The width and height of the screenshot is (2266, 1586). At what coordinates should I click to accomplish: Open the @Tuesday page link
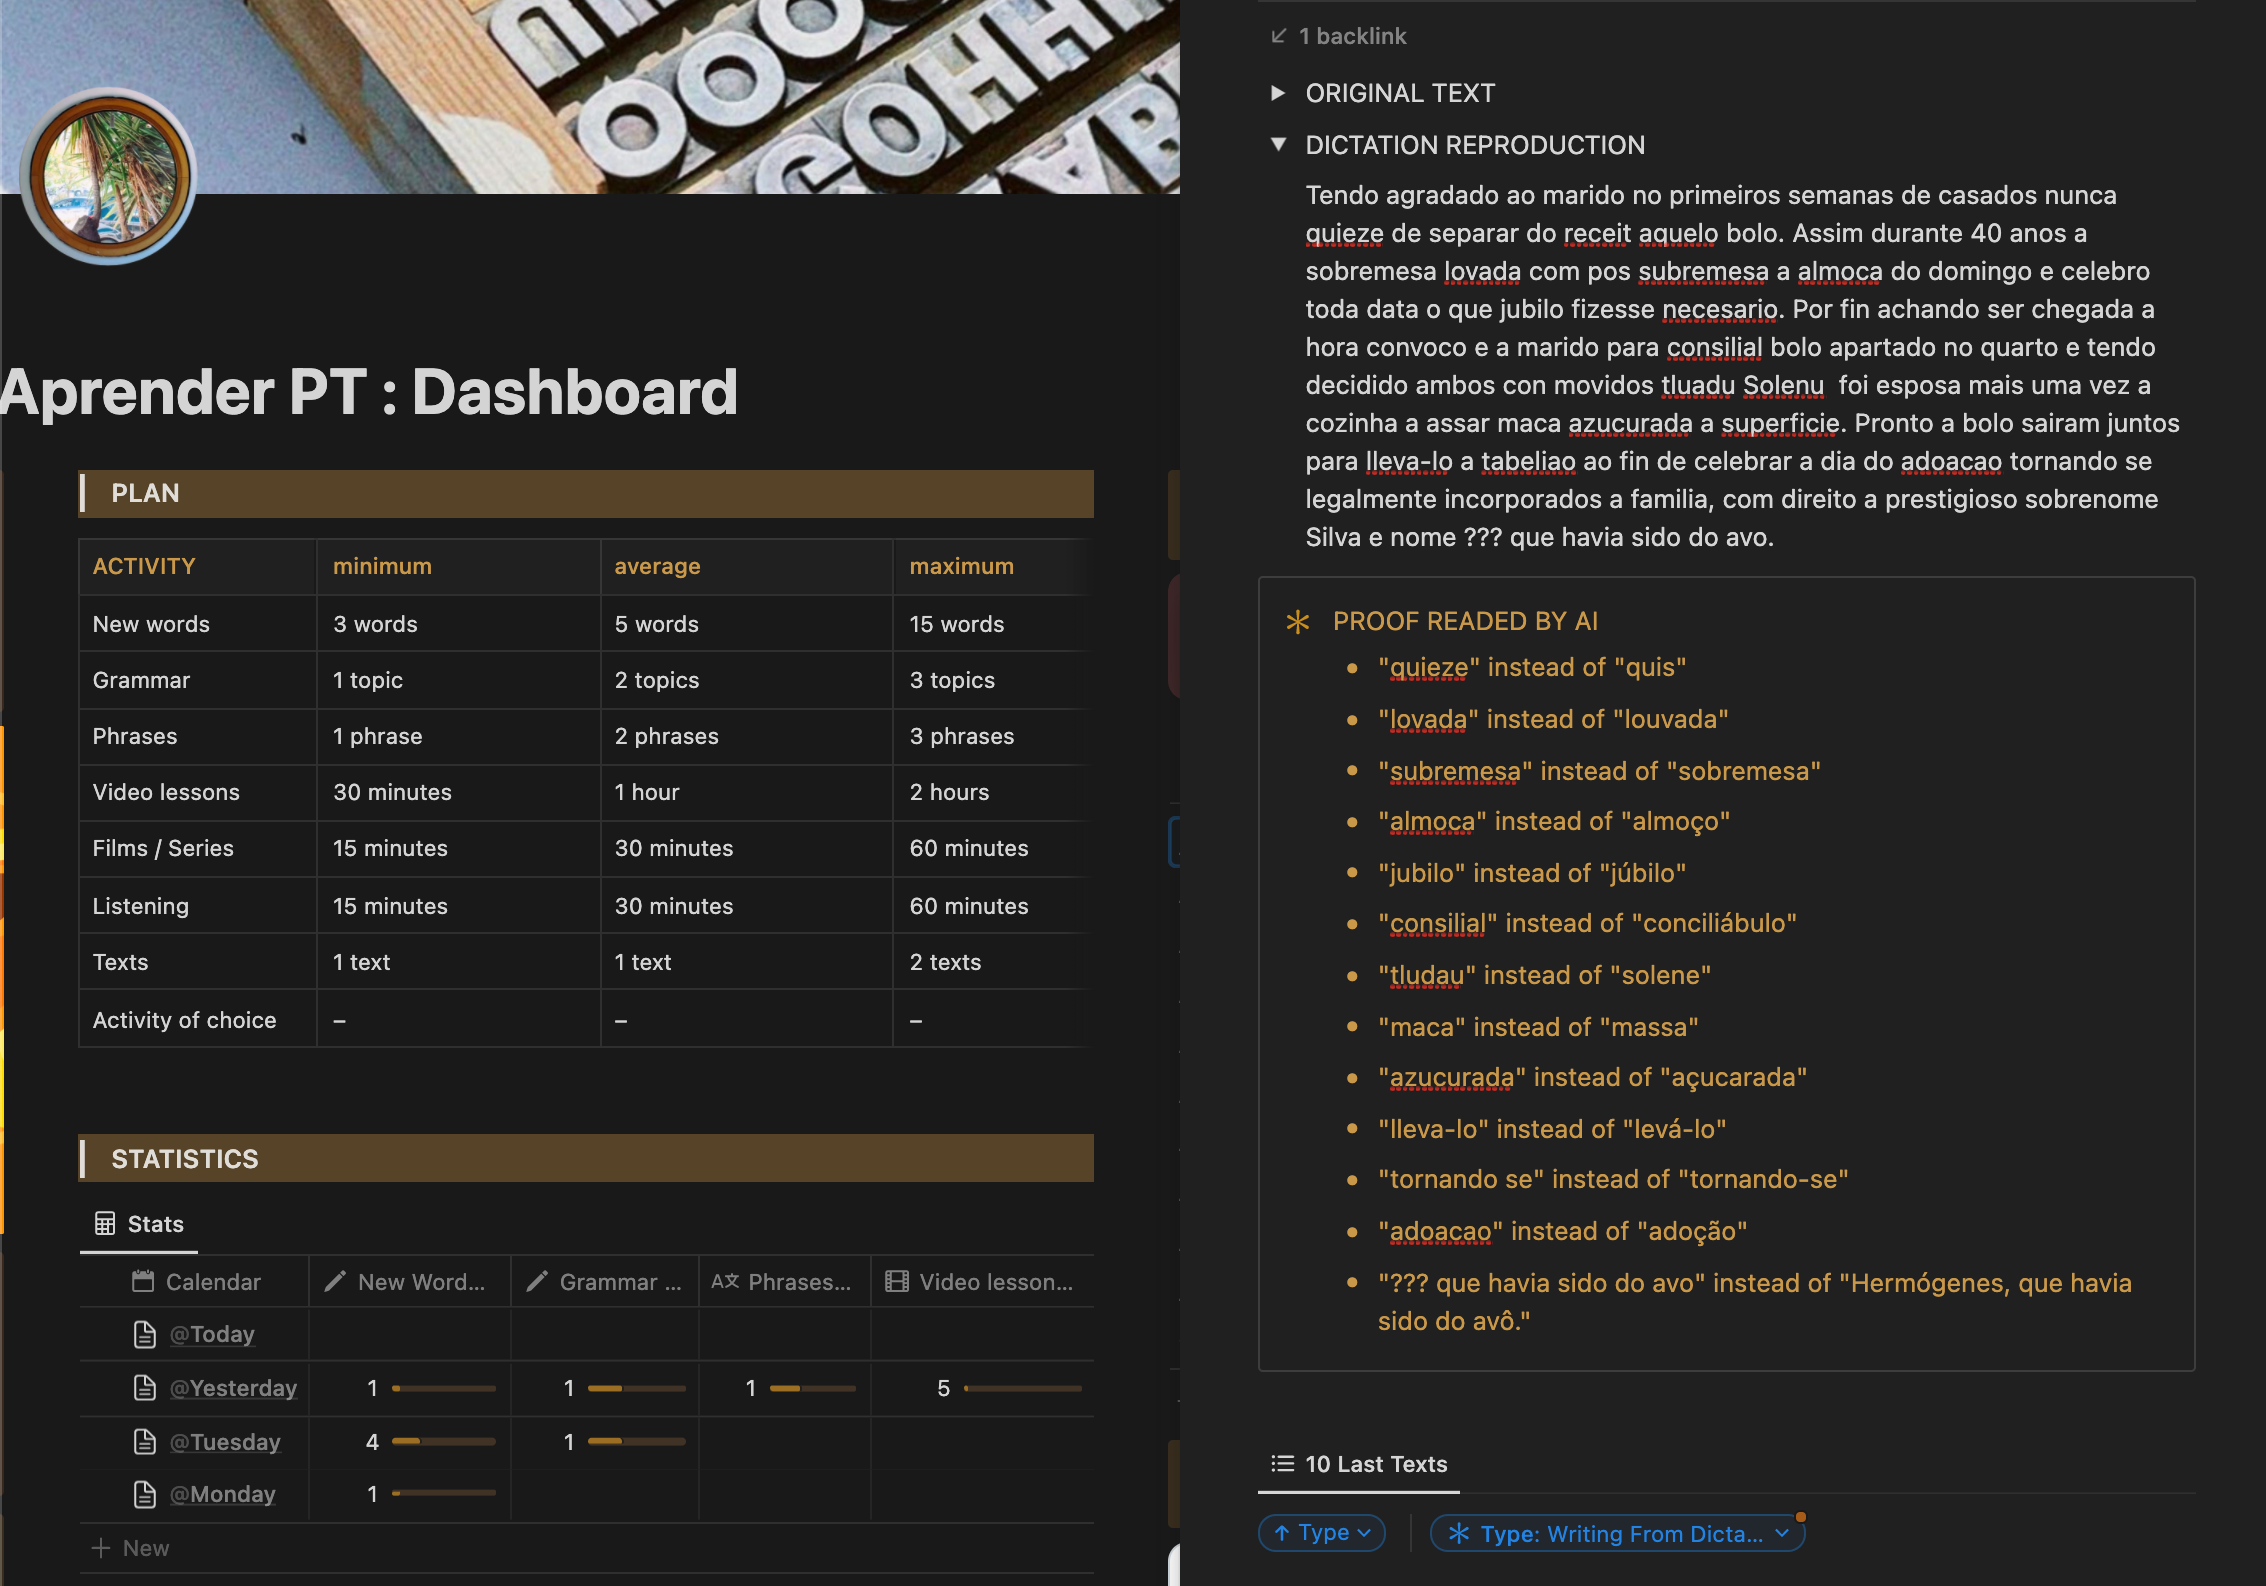[225, 1442]
